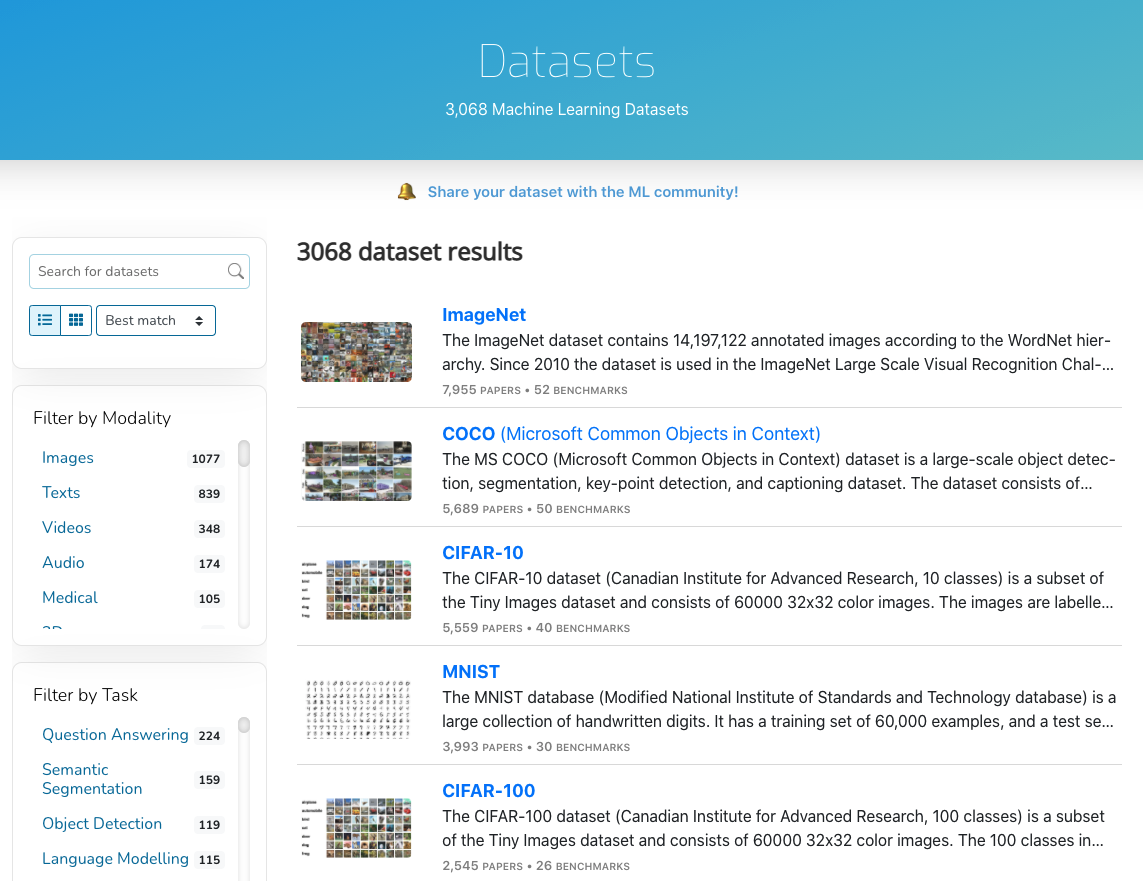The height and width of the screenshot is (881, 1143).
Task: Click the COCO thumbnail image
Action: pos(356,471)
